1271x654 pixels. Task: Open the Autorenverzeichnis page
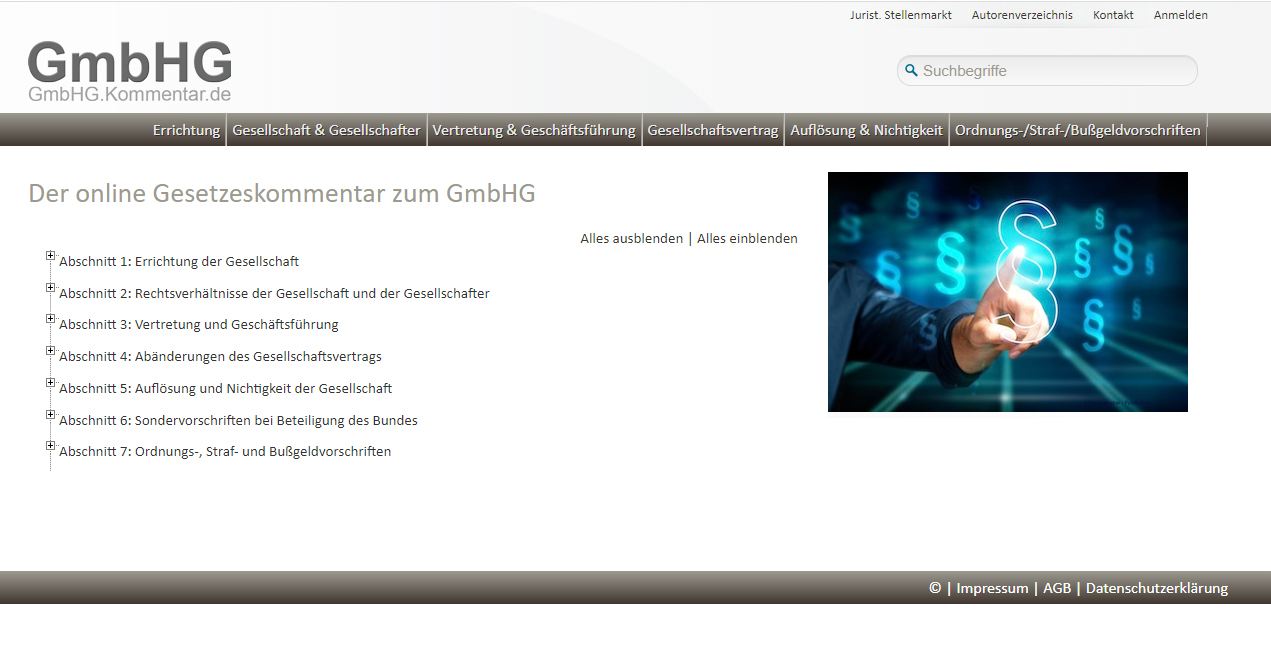[x=1022, y=15]
